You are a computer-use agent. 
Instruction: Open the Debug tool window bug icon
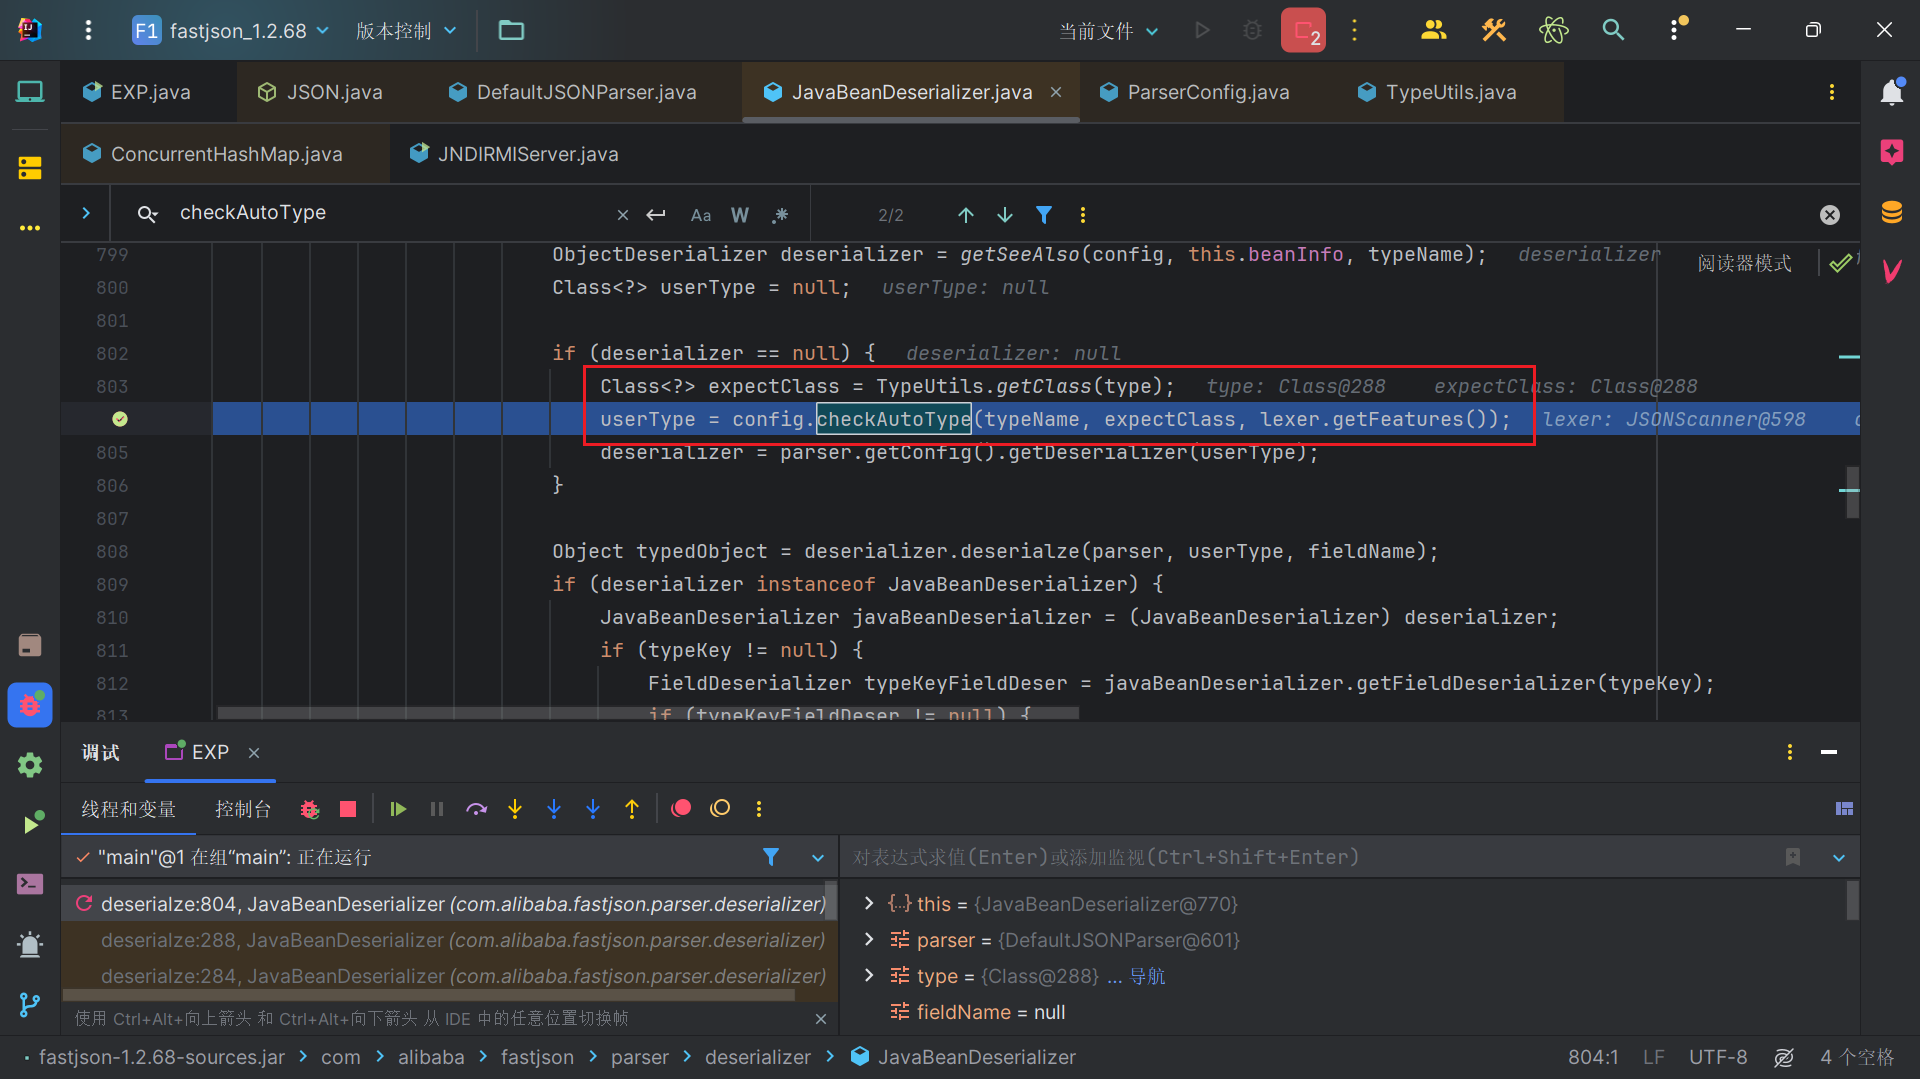[30, 705]
